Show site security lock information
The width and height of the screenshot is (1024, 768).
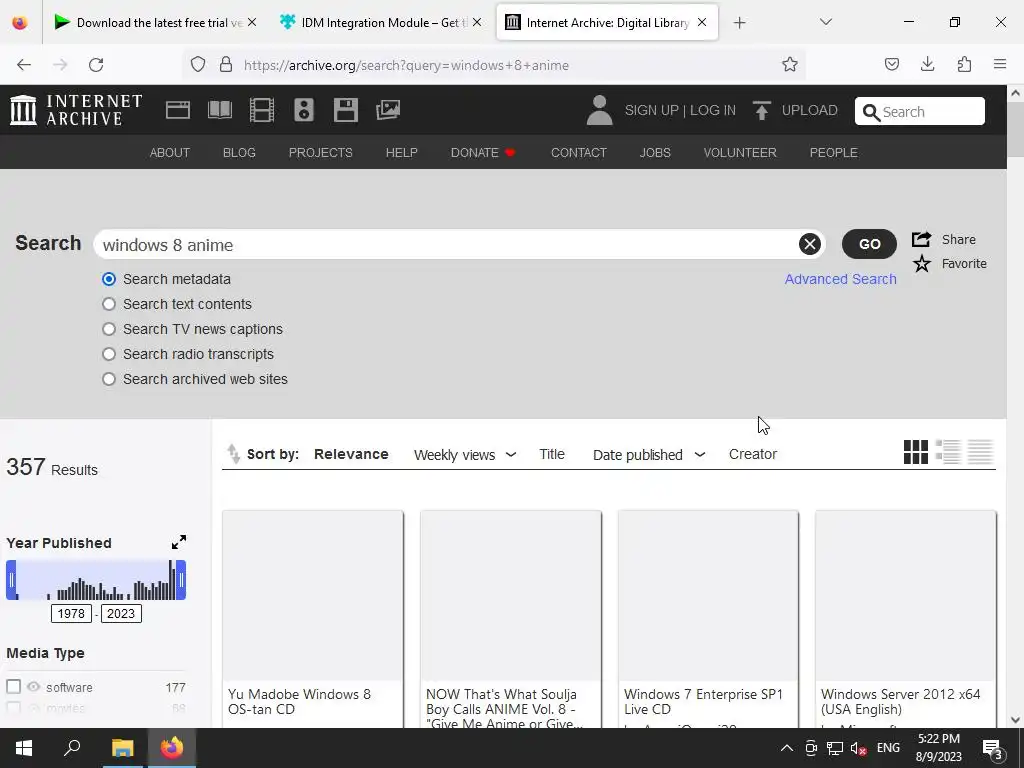(x=226, y=65)
